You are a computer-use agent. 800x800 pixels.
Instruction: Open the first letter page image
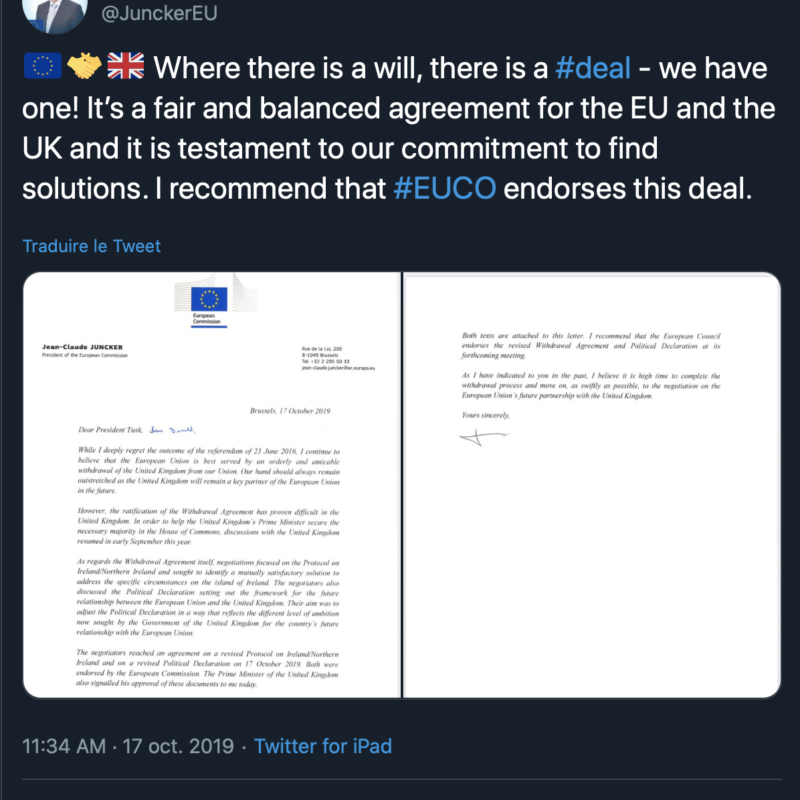pos(210,485)
